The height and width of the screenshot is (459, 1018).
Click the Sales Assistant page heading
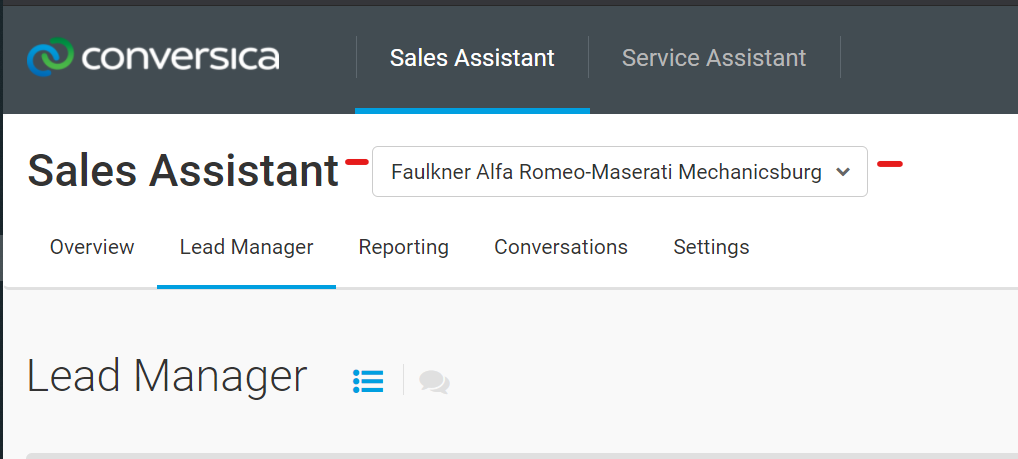183,171
